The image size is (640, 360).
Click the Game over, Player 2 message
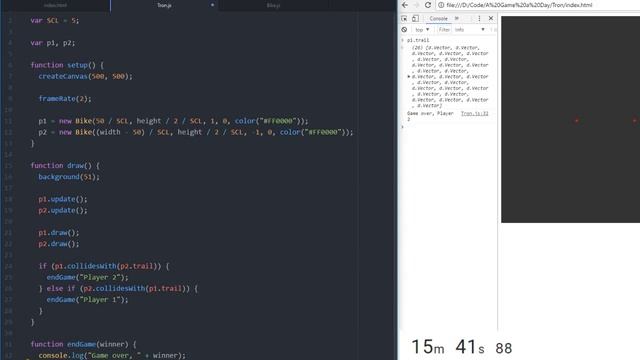point(430,116)
